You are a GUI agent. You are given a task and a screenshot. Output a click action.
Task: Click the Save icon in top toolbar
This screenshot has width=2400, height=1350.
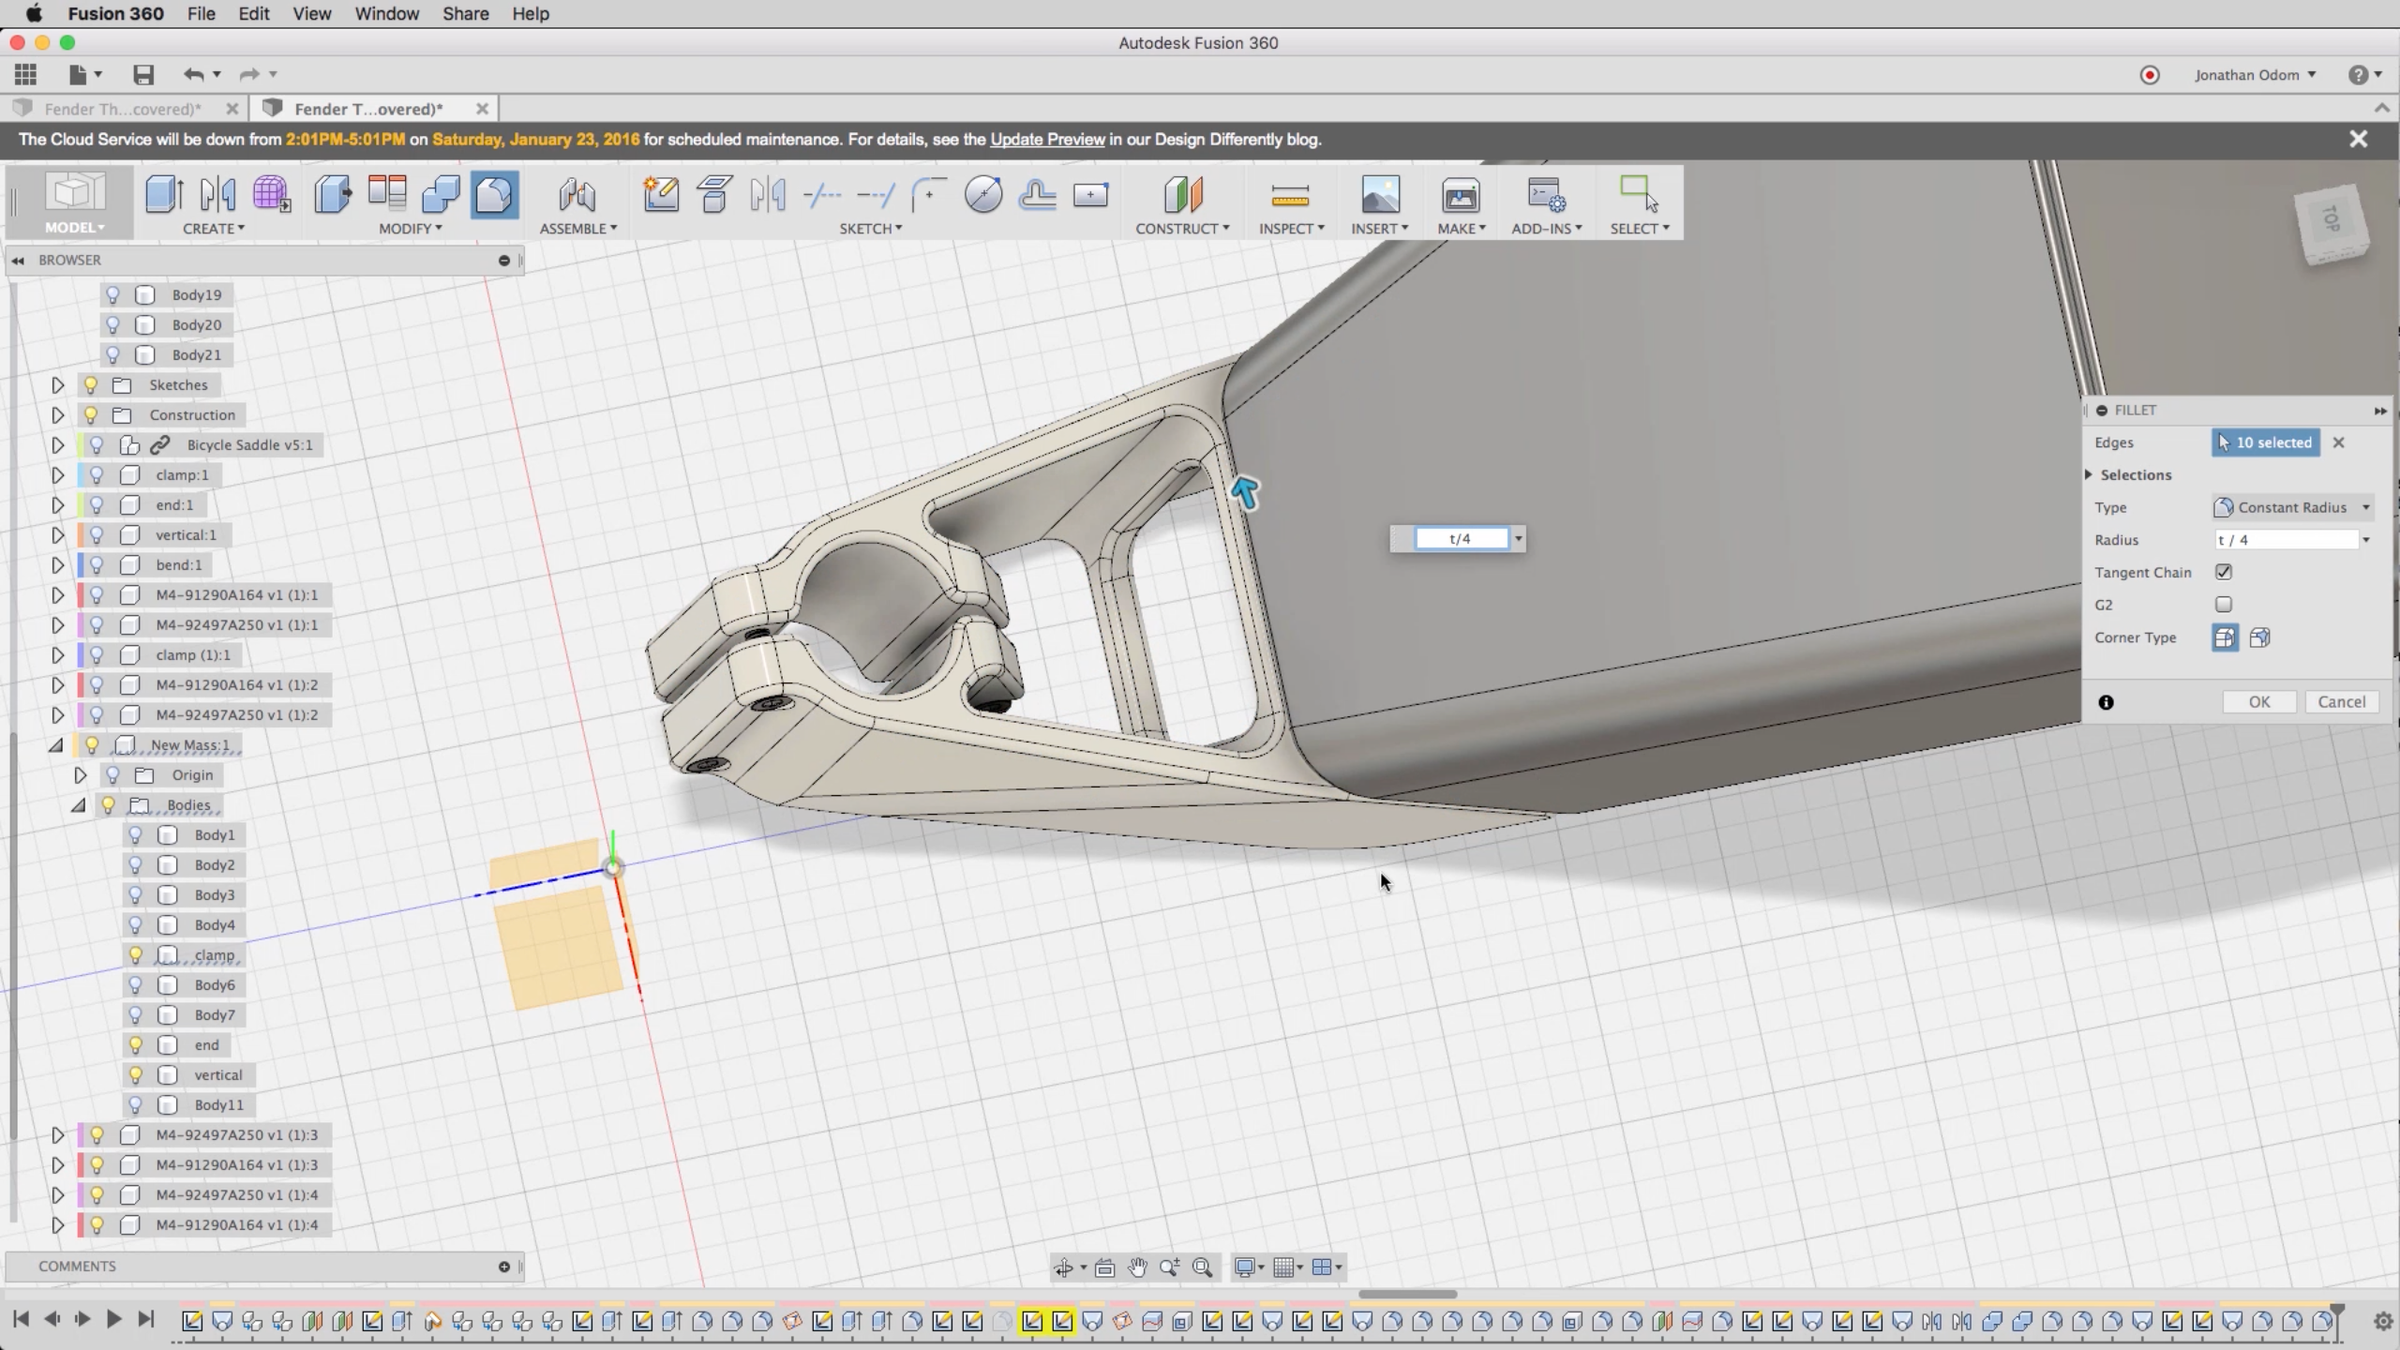click(x=143, y=74)
